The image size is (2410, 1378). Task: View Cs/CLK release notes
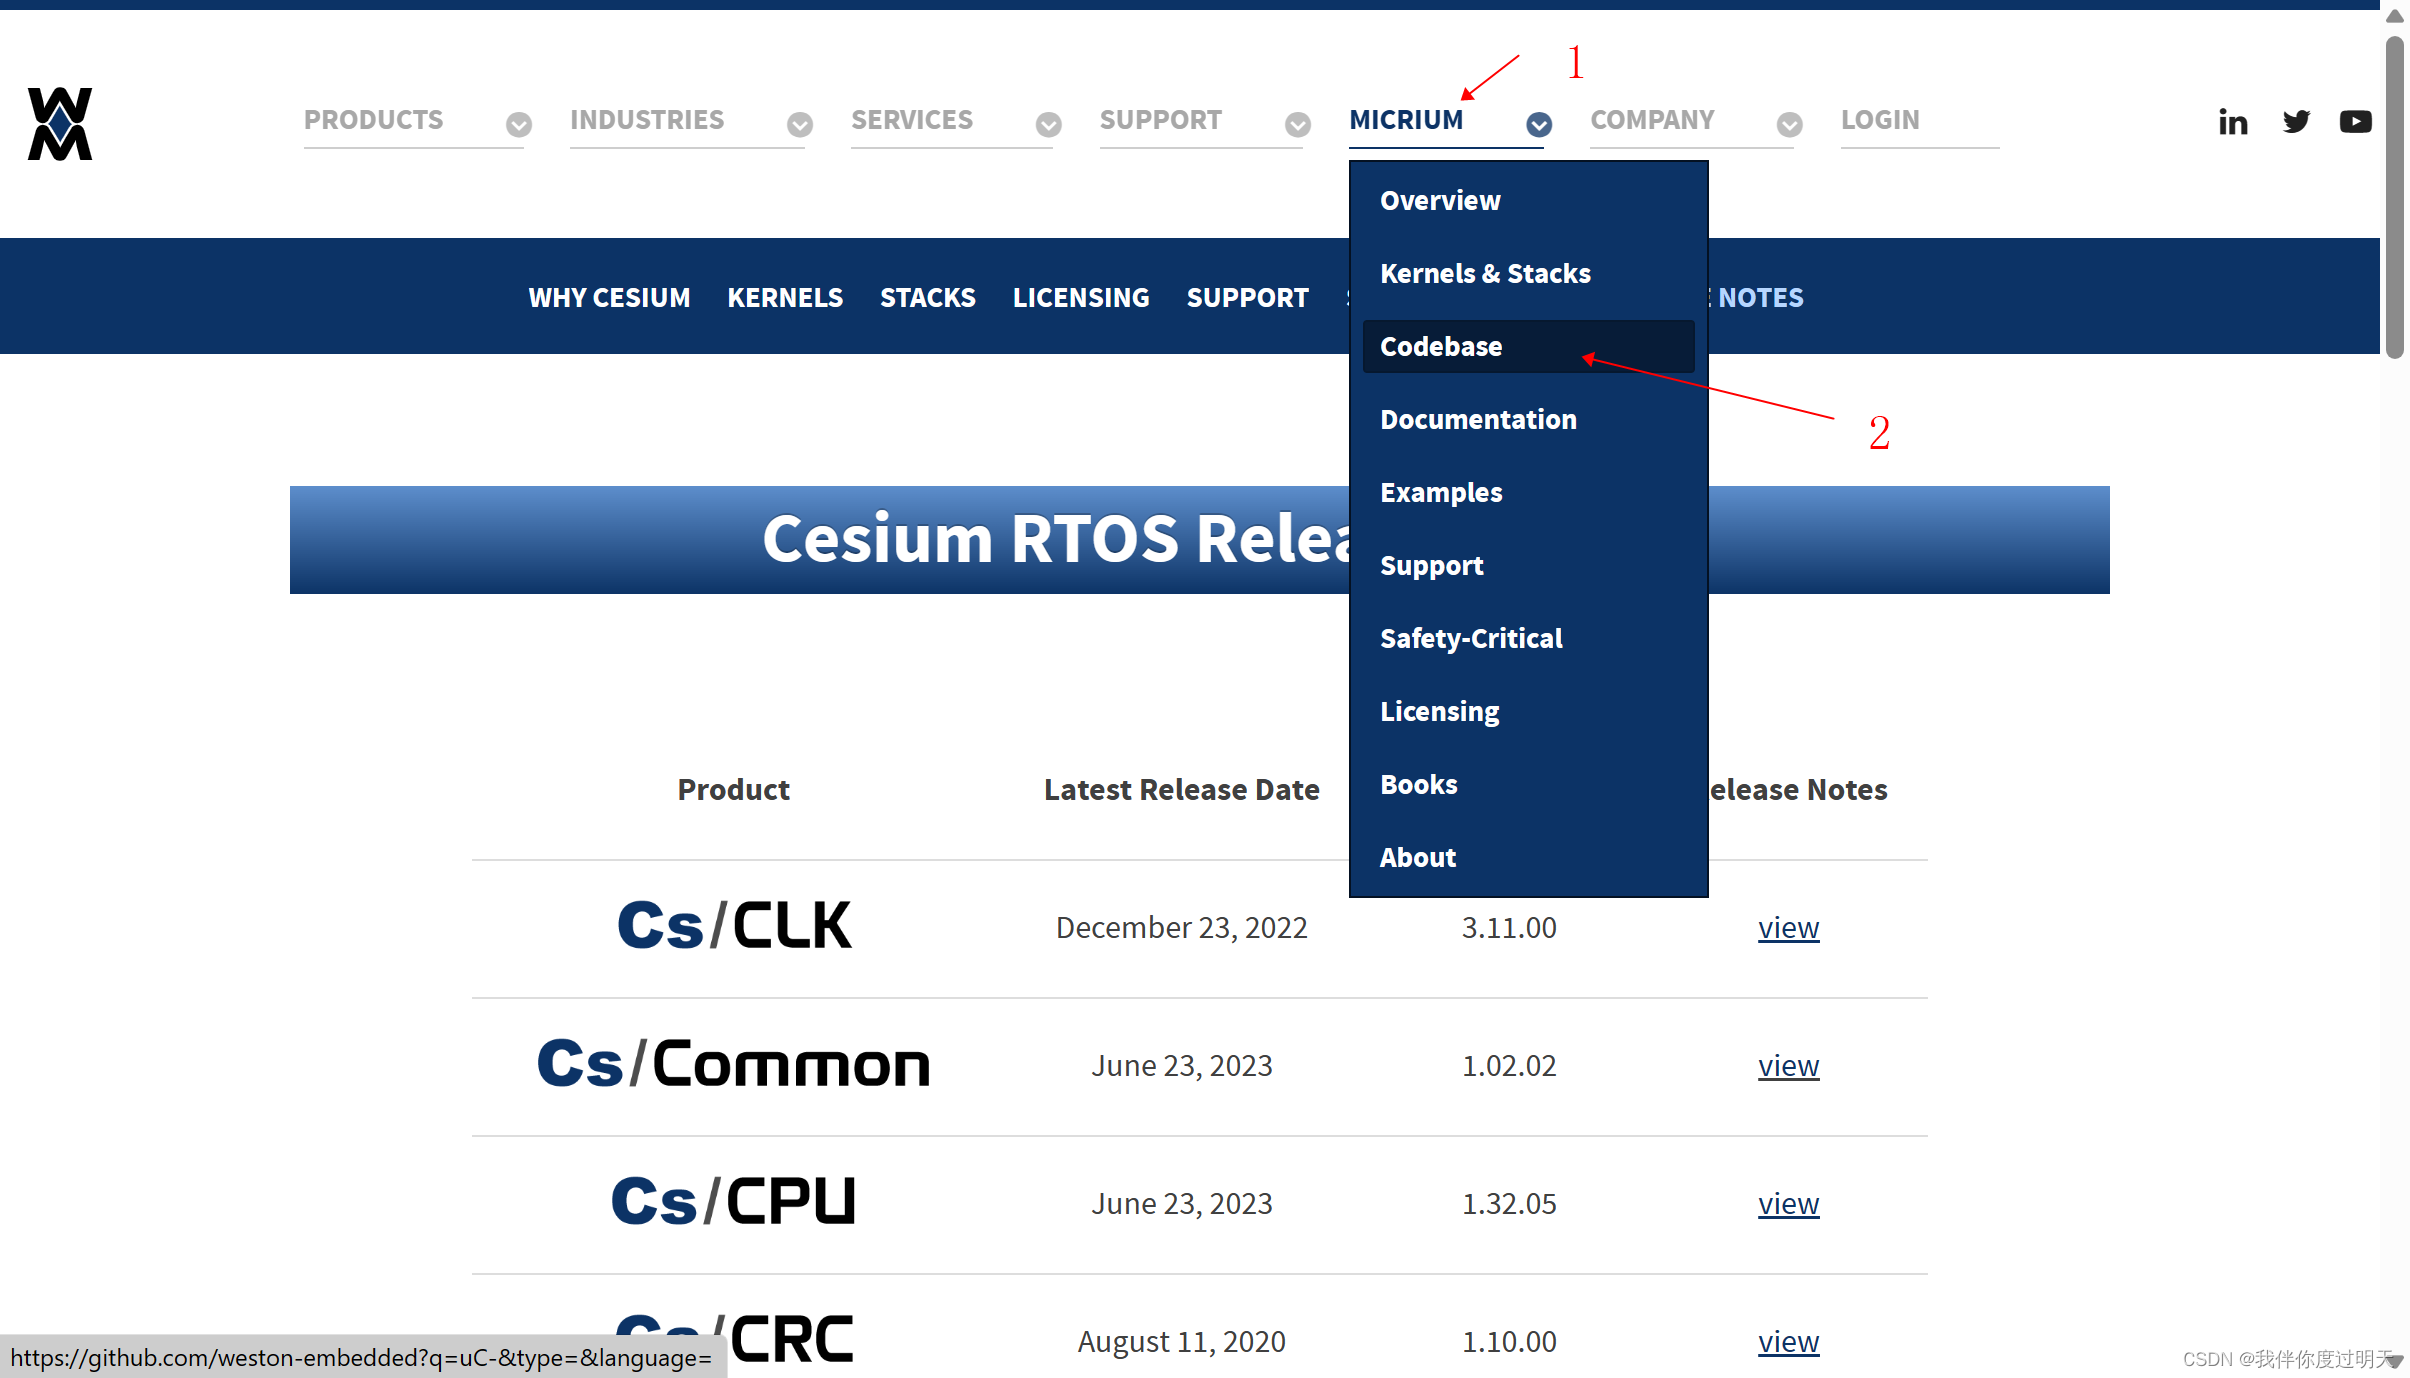1788,928
